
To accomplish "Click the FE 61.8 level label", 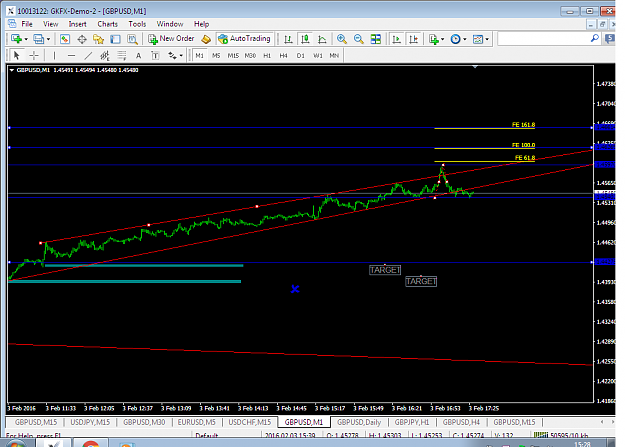I will 525,158.
